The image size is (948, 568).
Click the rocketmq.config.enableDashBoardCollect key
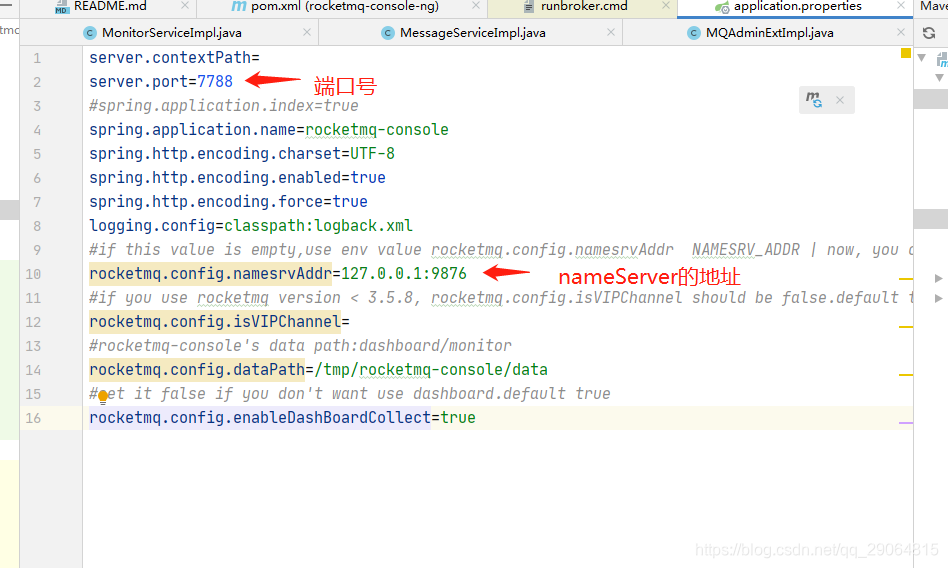point(260,418)
